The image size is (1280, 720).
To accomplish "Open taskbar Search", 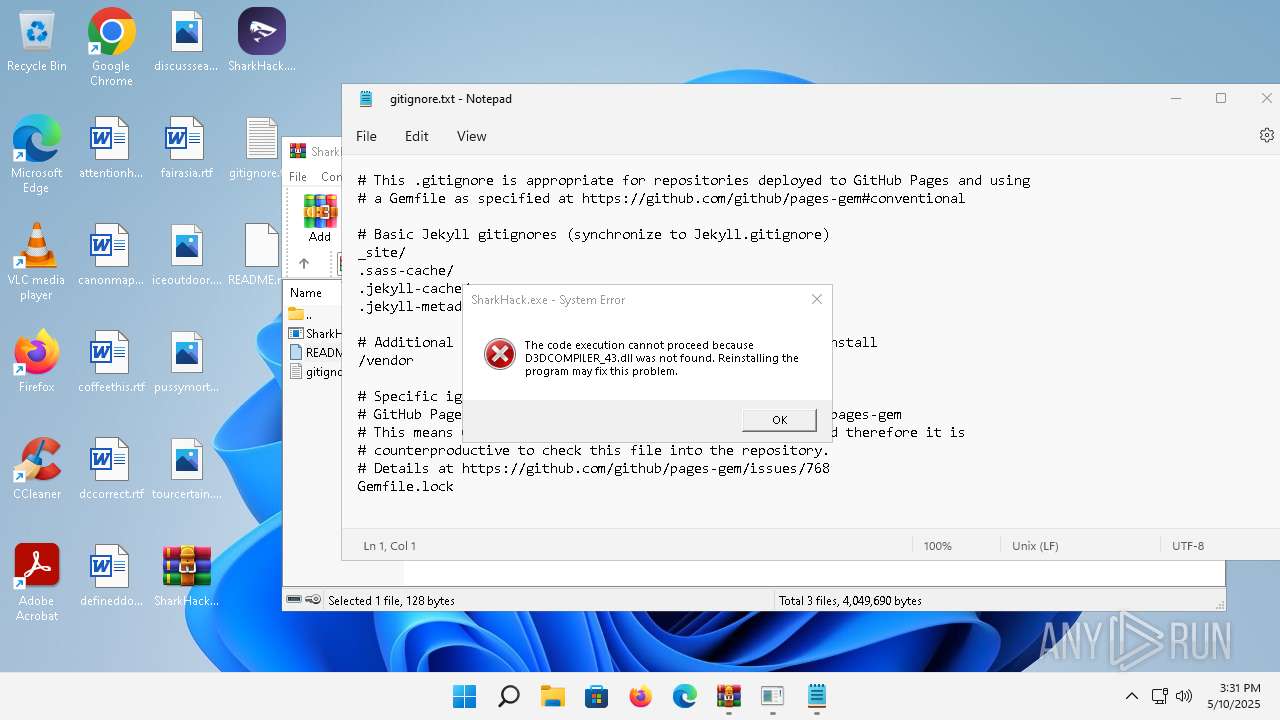I will click(509, 696).
